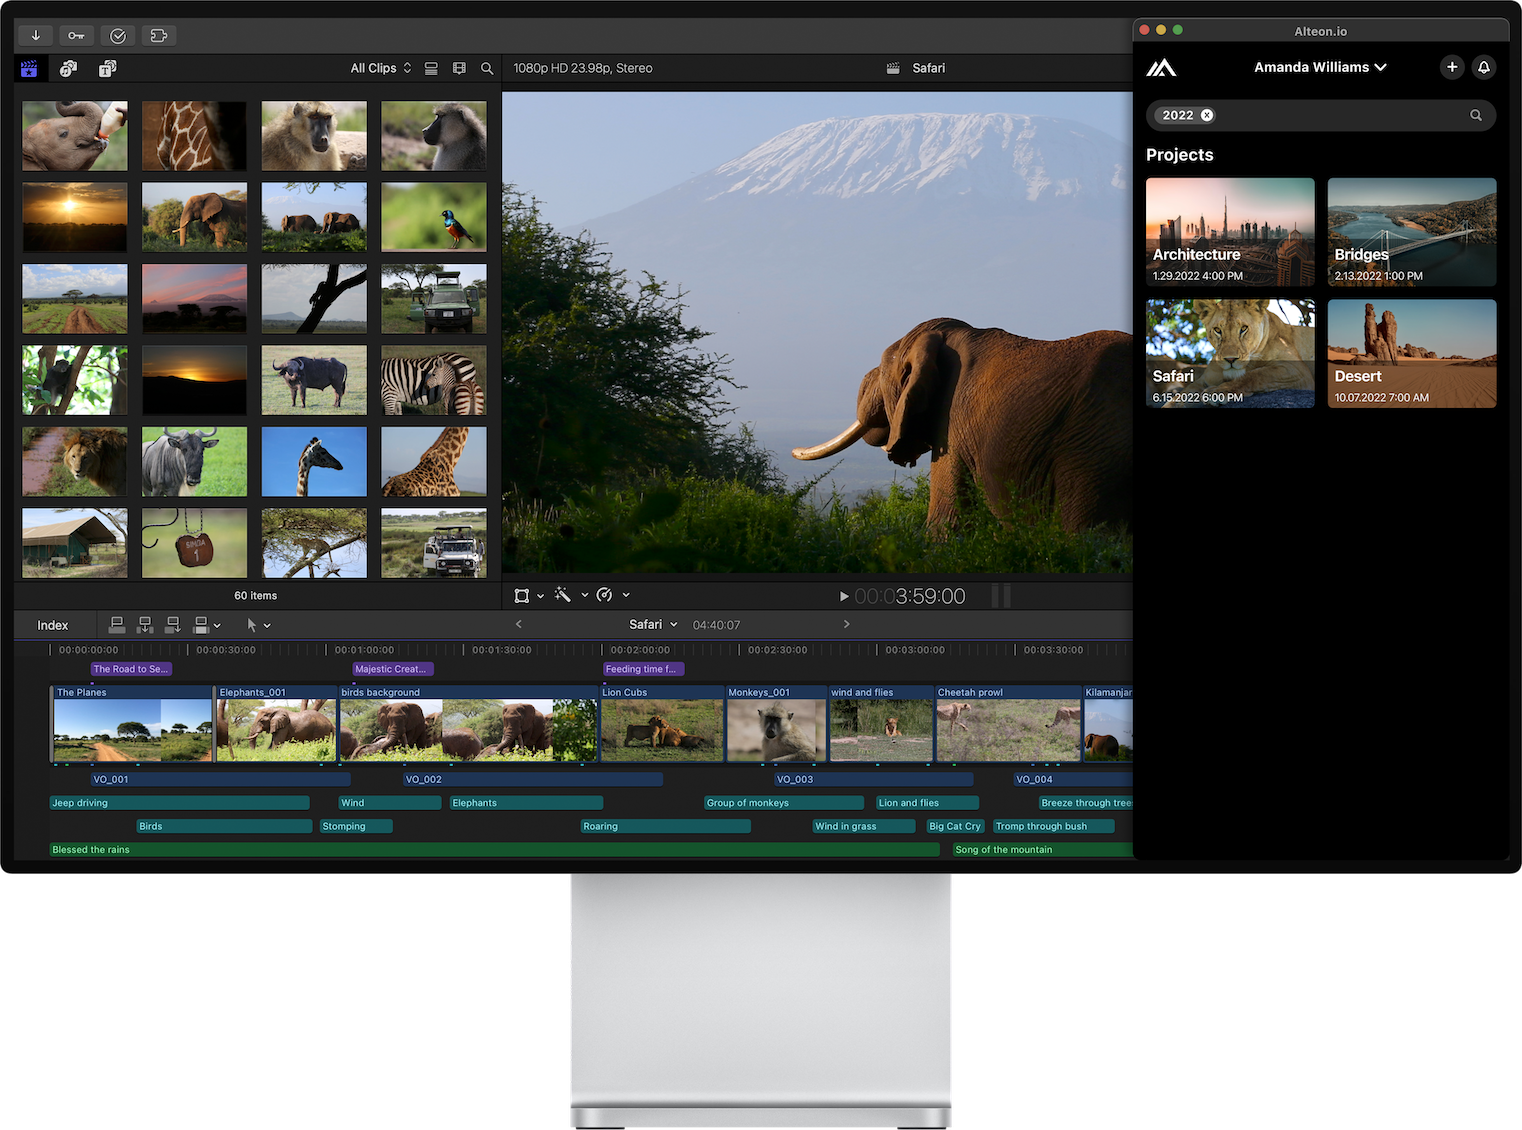This screenshot has height=1130, width=1522.
Task: Open the Keyword Editor key icon
Action: 77,36
